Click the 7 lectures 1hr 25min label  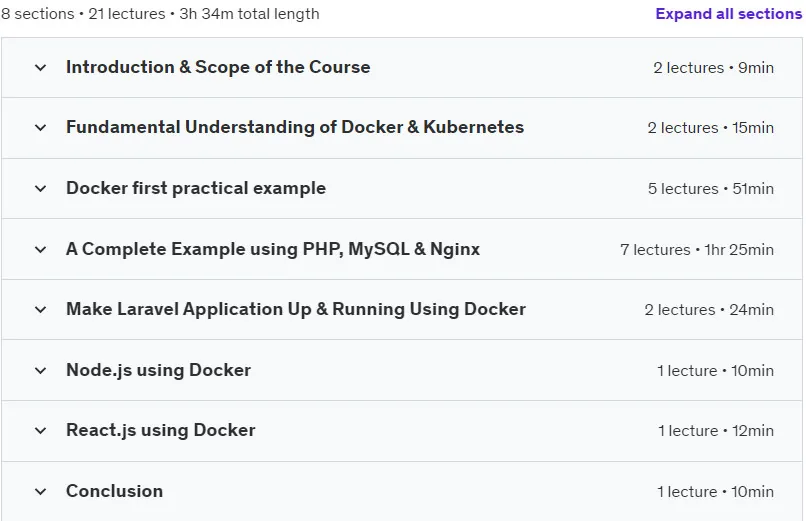pyautogui.click(x=697, y=250)
